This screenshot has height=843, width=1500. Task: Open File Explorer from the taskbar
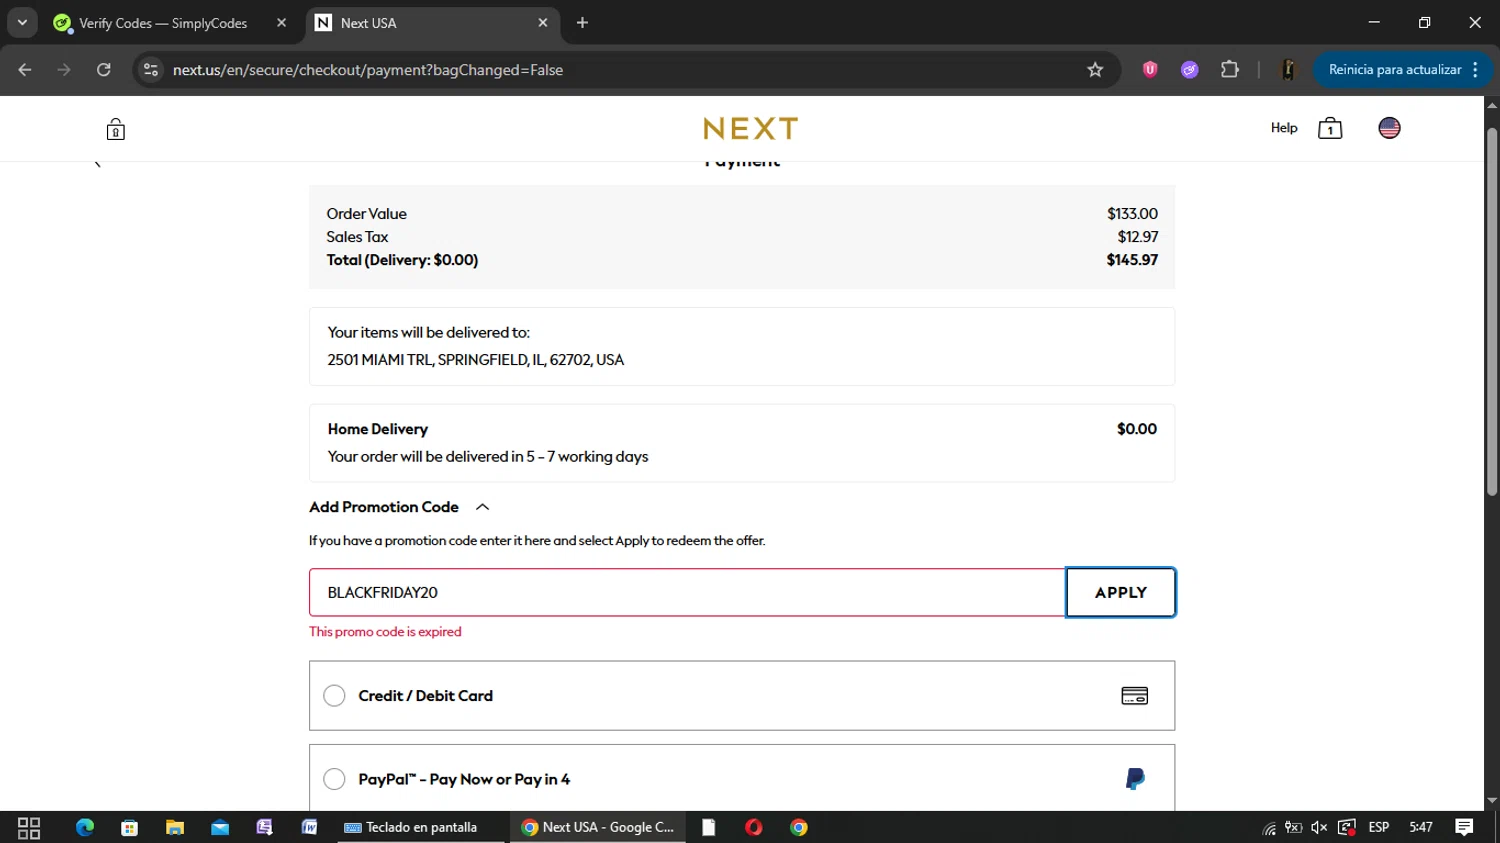click(175, 828)
